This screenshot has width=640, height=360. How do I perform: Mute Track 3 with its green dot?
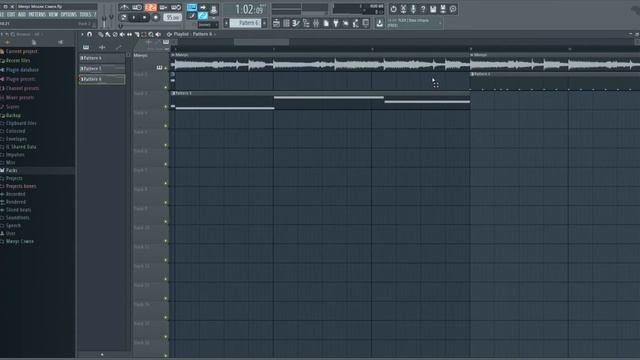pyautogui.click(x=165, y=107)
